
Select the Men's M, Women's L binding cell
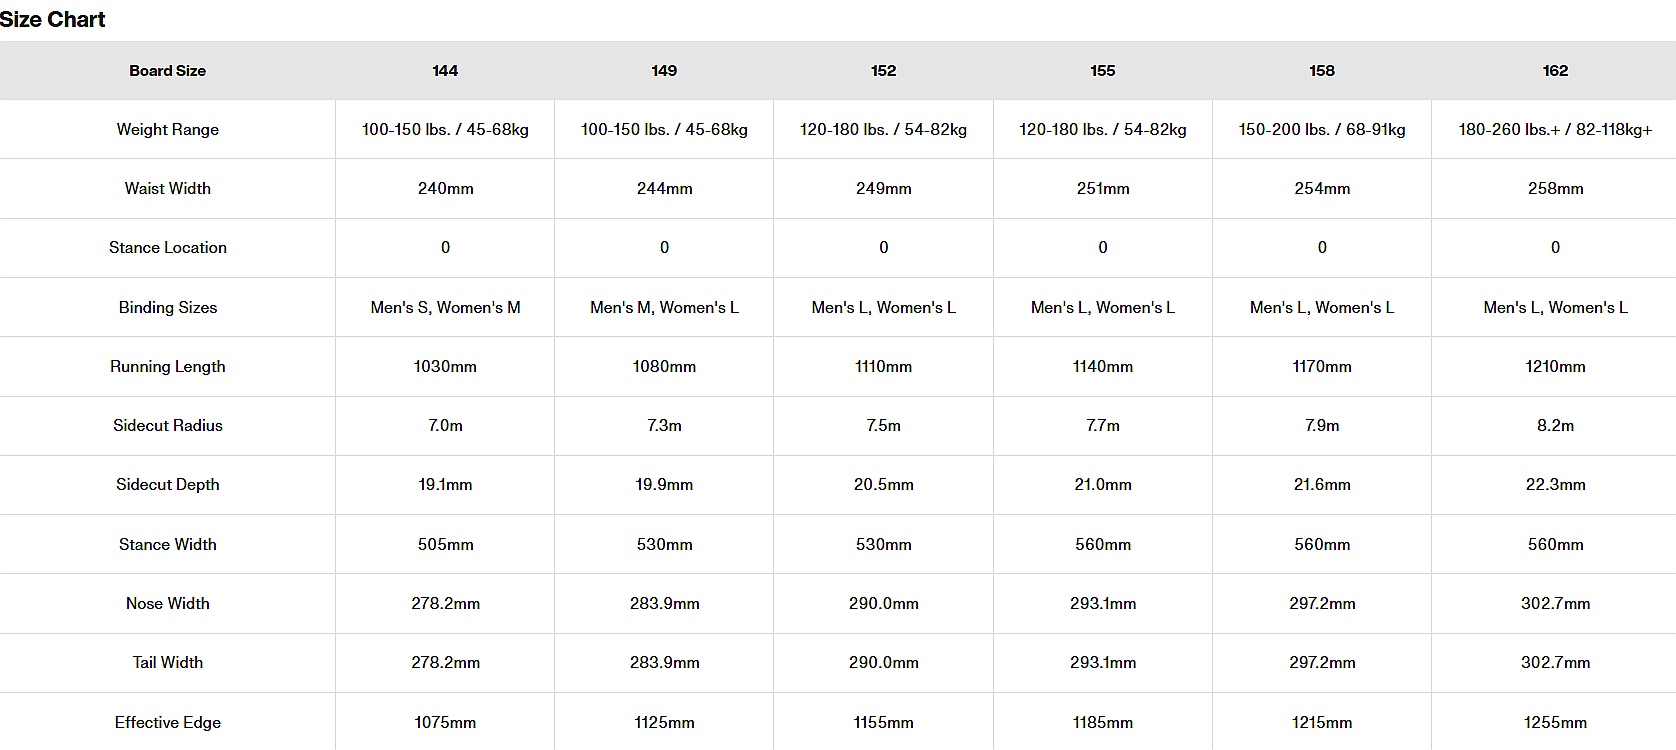pos(664,307)
